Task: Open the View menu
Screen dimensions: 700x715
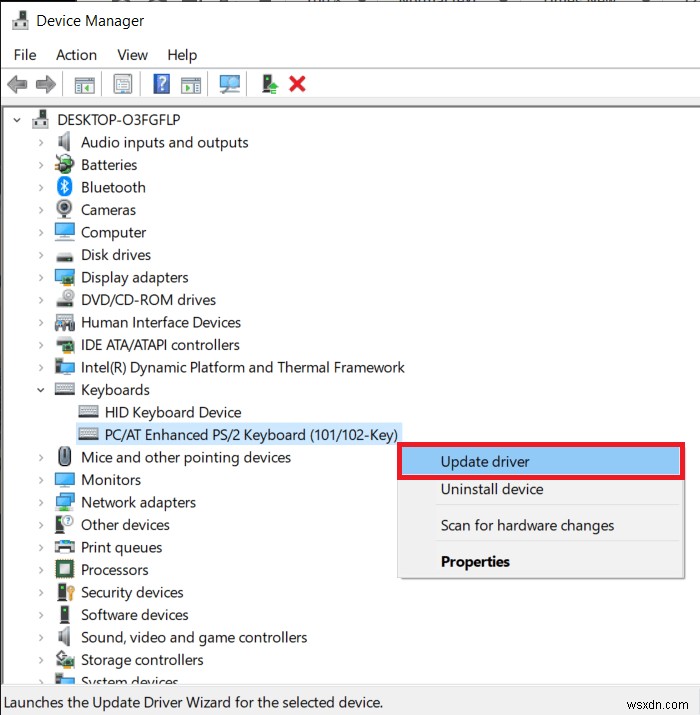Action: [132, 55]
